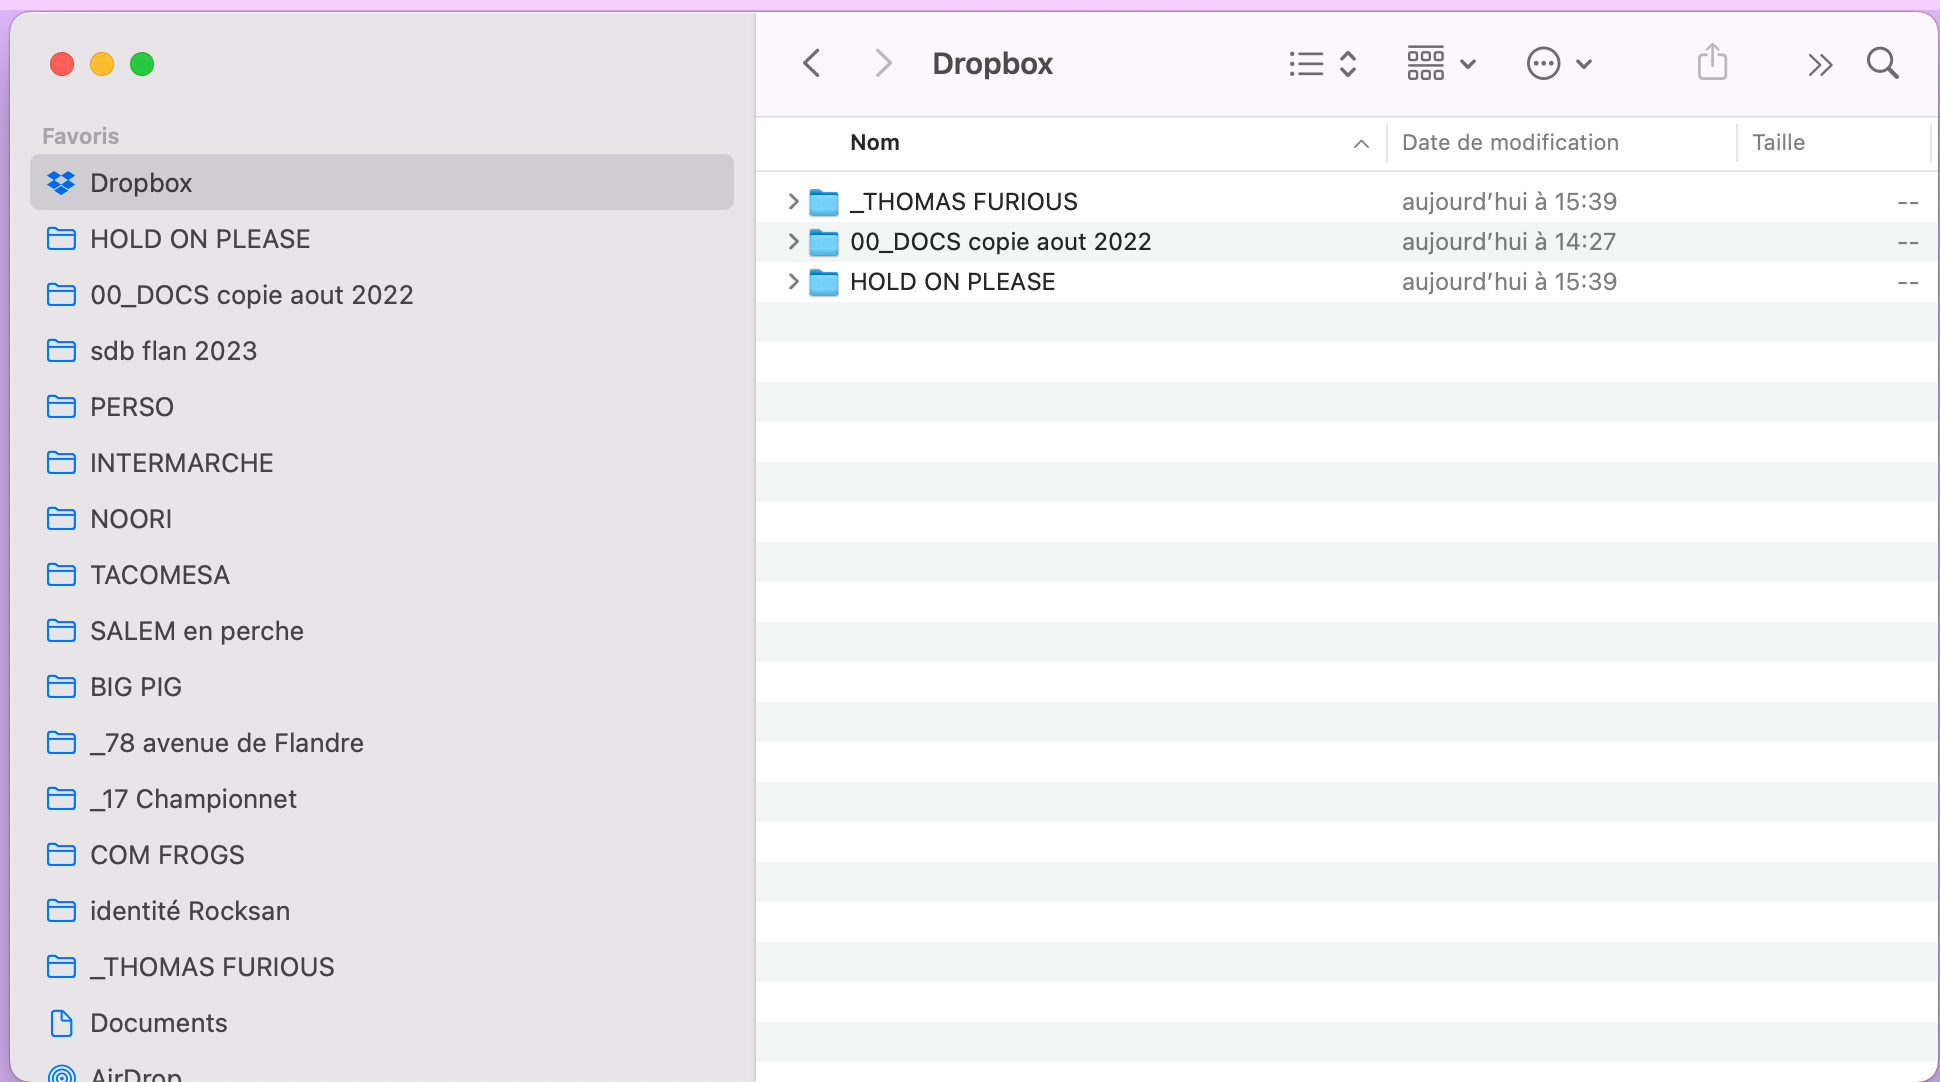This screenshot has height=1082, width=1940.
Task: Open the COM FROGS sidebar folder
Action: pos(382,855)
